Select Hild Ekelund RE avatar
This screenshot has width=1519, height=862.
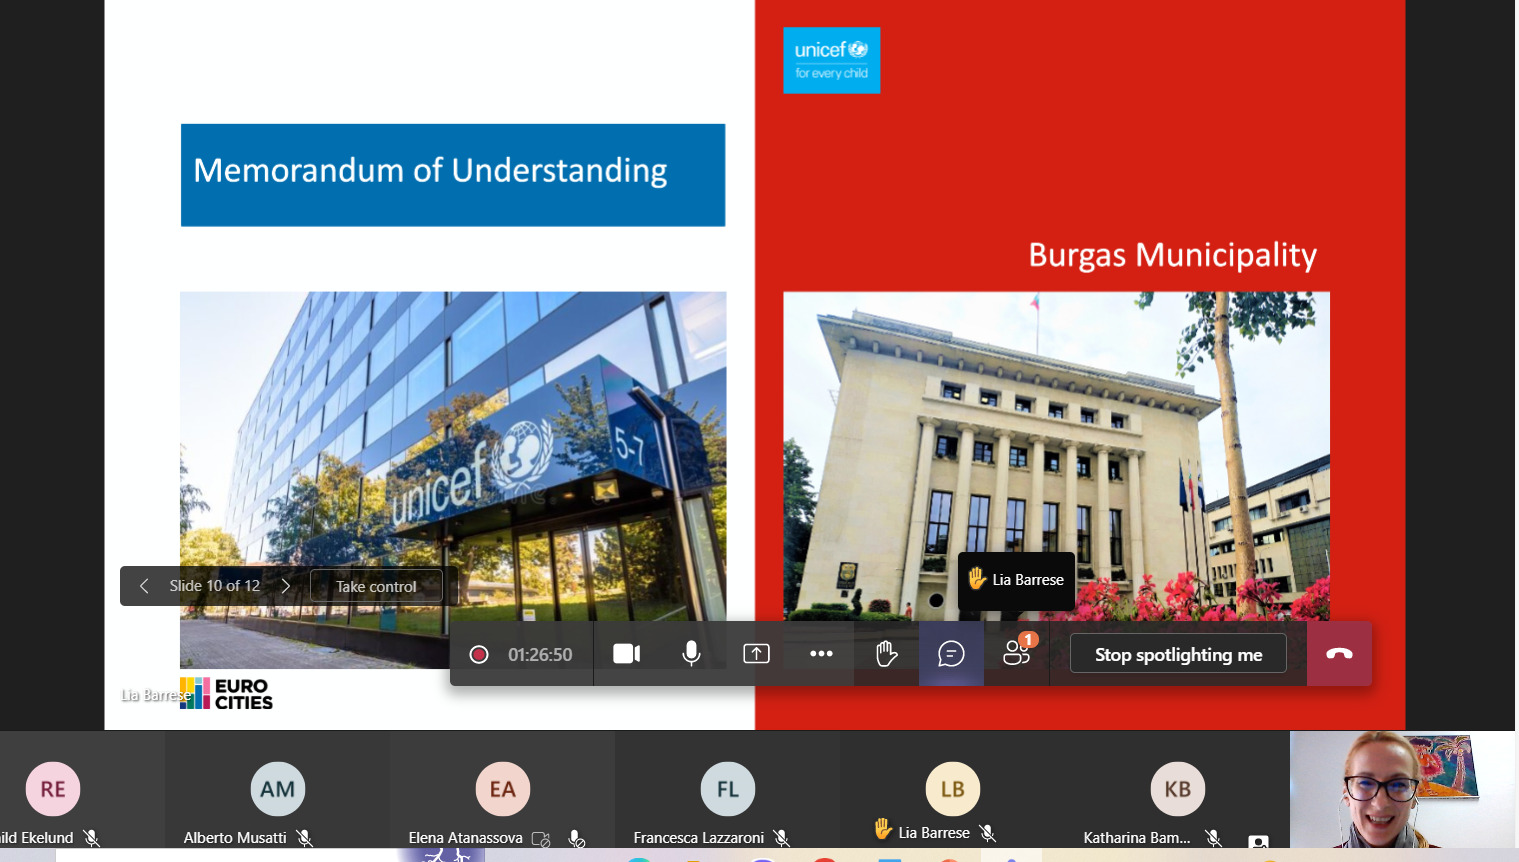pos(53,789)
